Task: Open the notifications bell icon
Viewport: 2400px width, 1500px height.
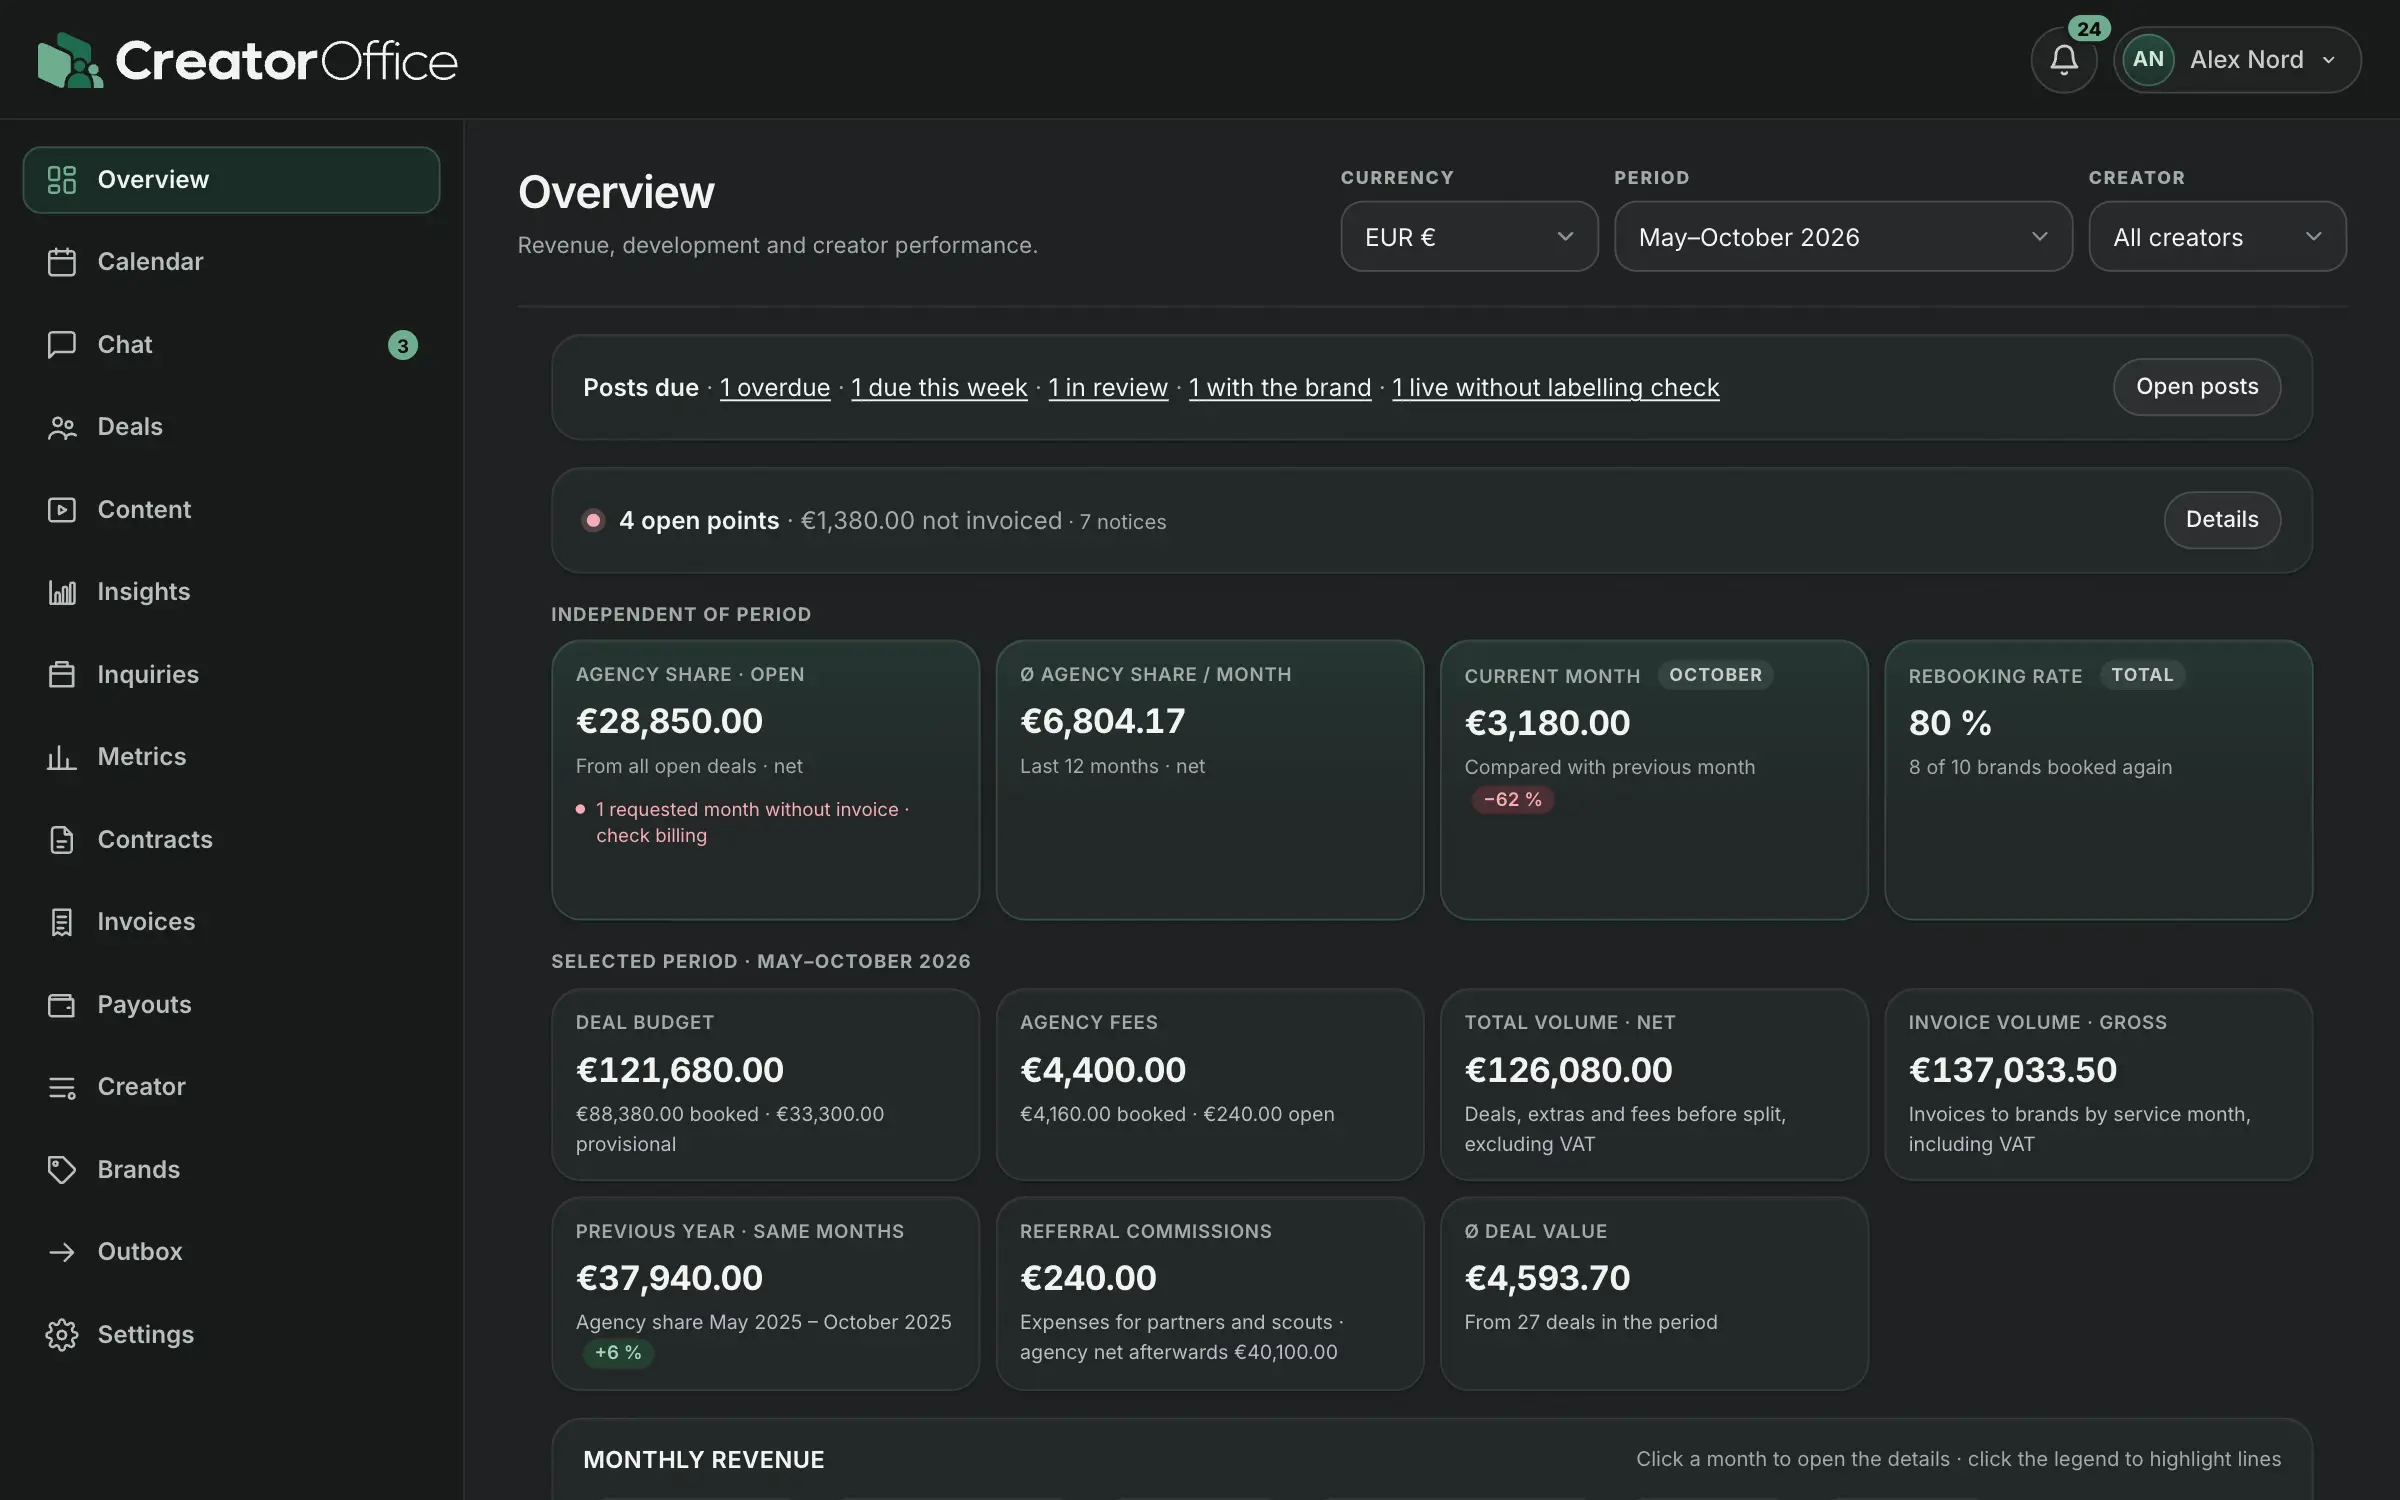Action: point(2064,60)
